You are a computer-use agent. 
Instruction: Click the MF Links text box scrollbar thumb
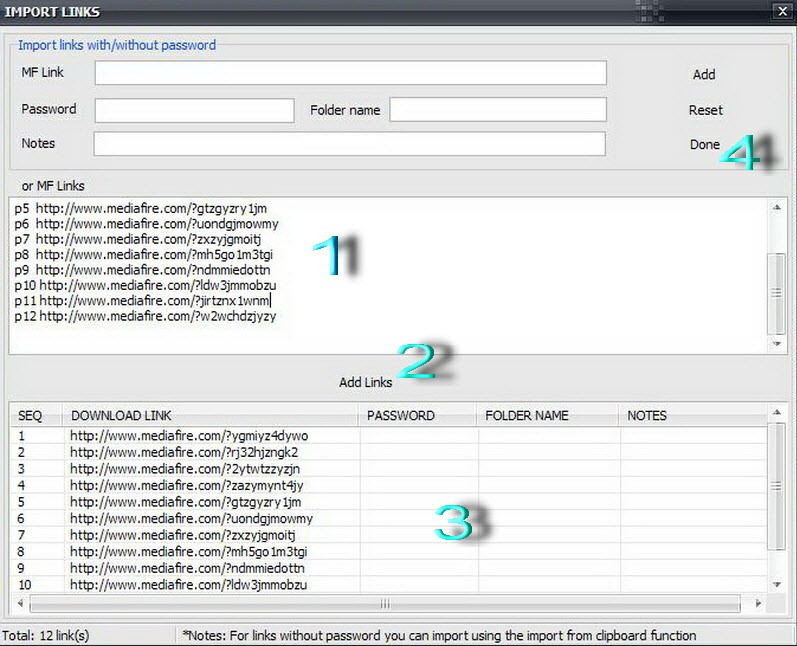tap(777, 293)
